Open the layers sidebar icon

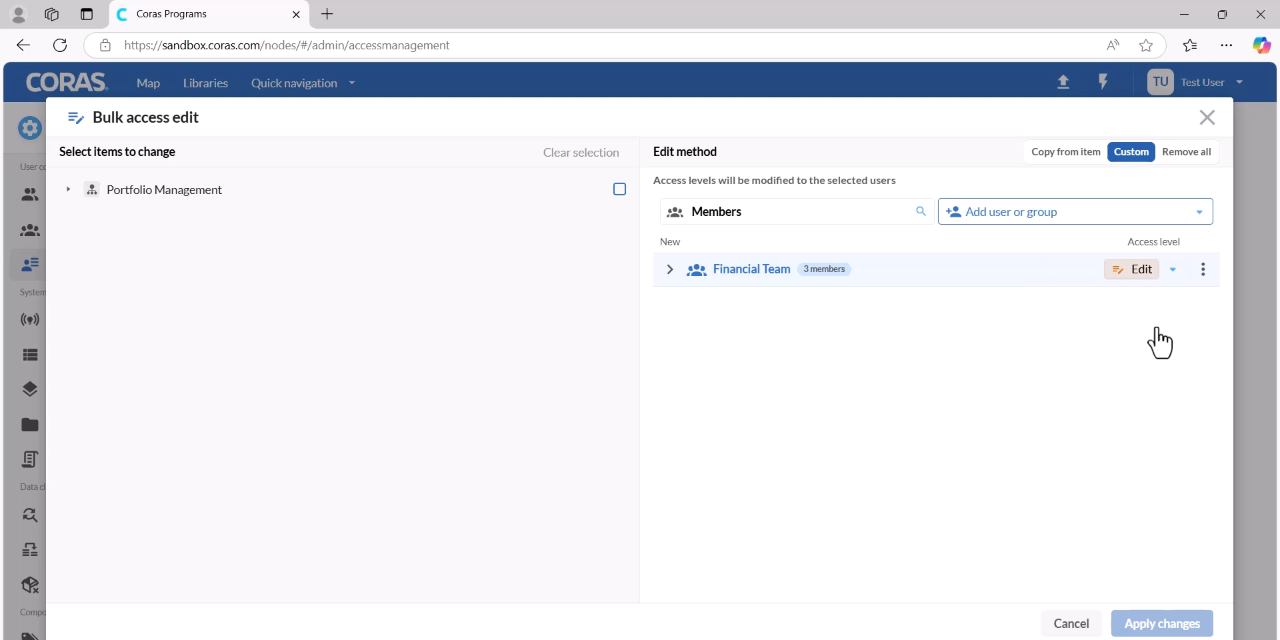[30, 389]
